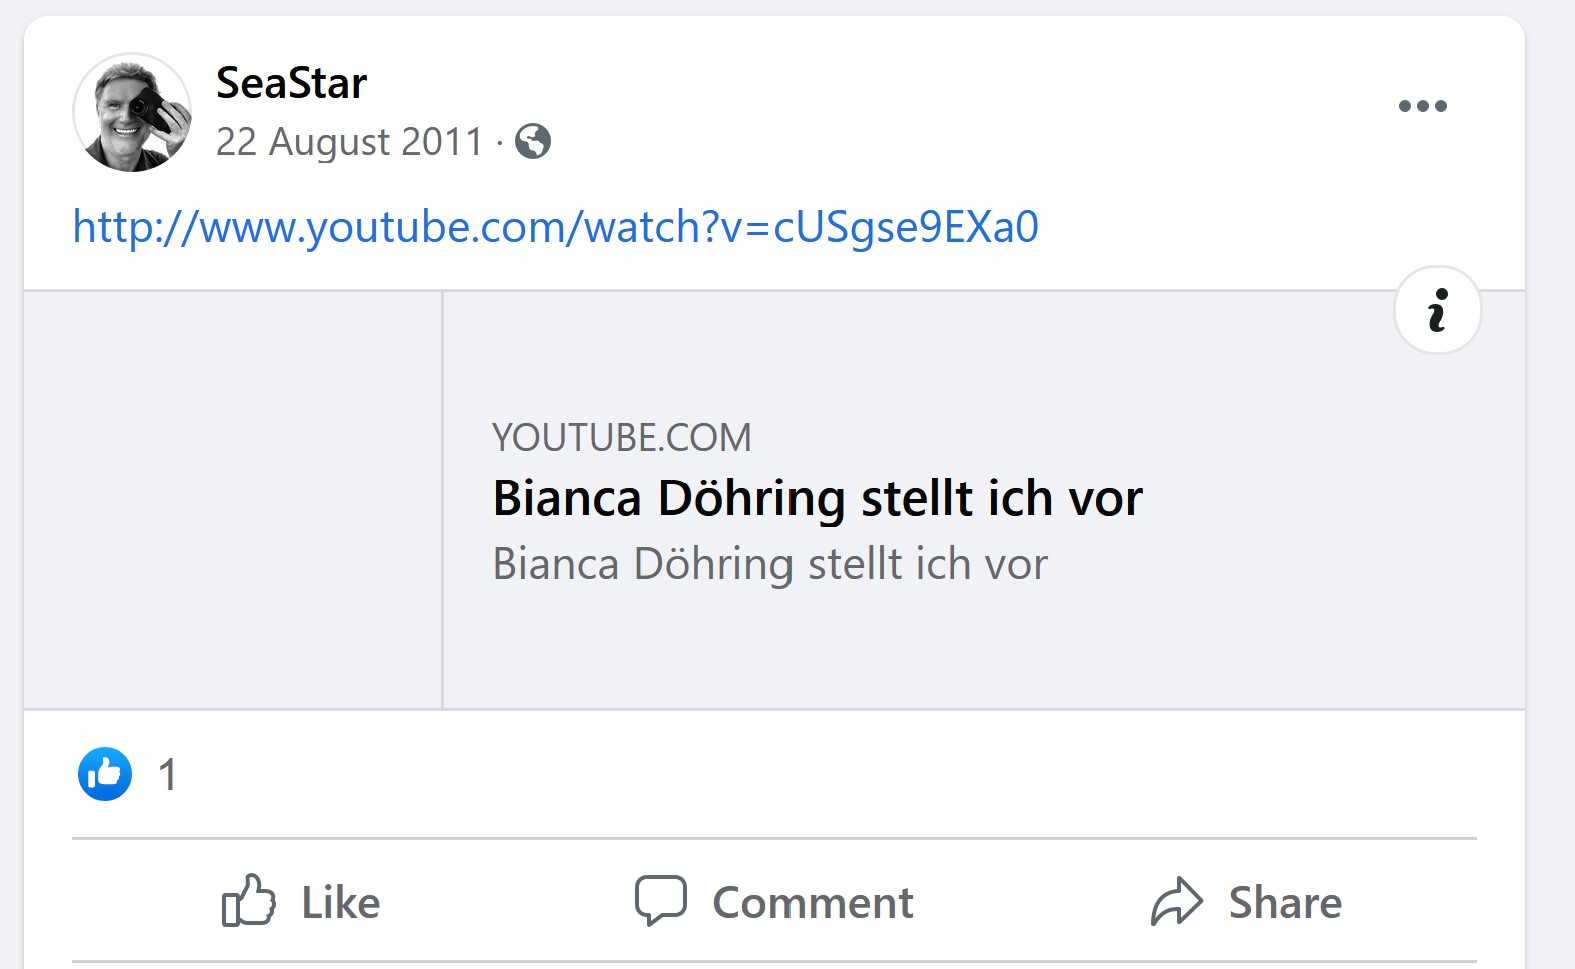Click the curved arrow Share icon

1176,901
